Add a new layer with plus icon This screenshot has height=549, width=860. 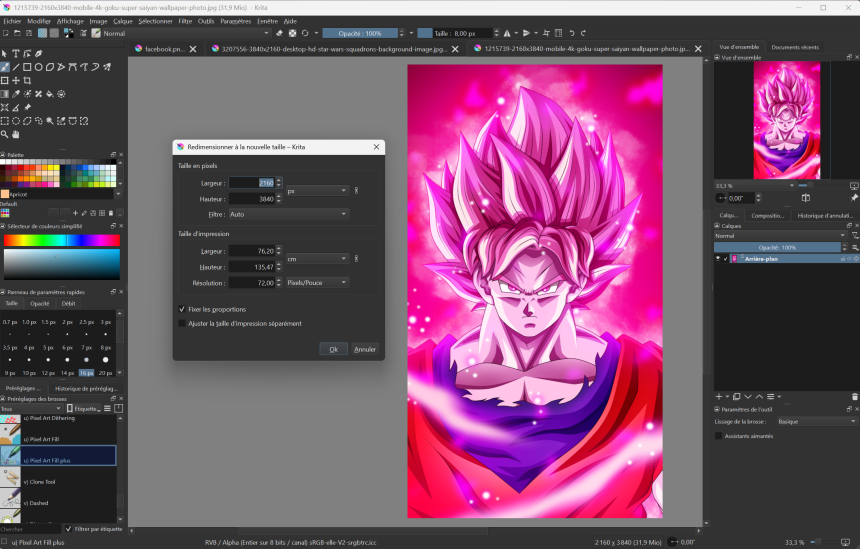tap(719, 396)
